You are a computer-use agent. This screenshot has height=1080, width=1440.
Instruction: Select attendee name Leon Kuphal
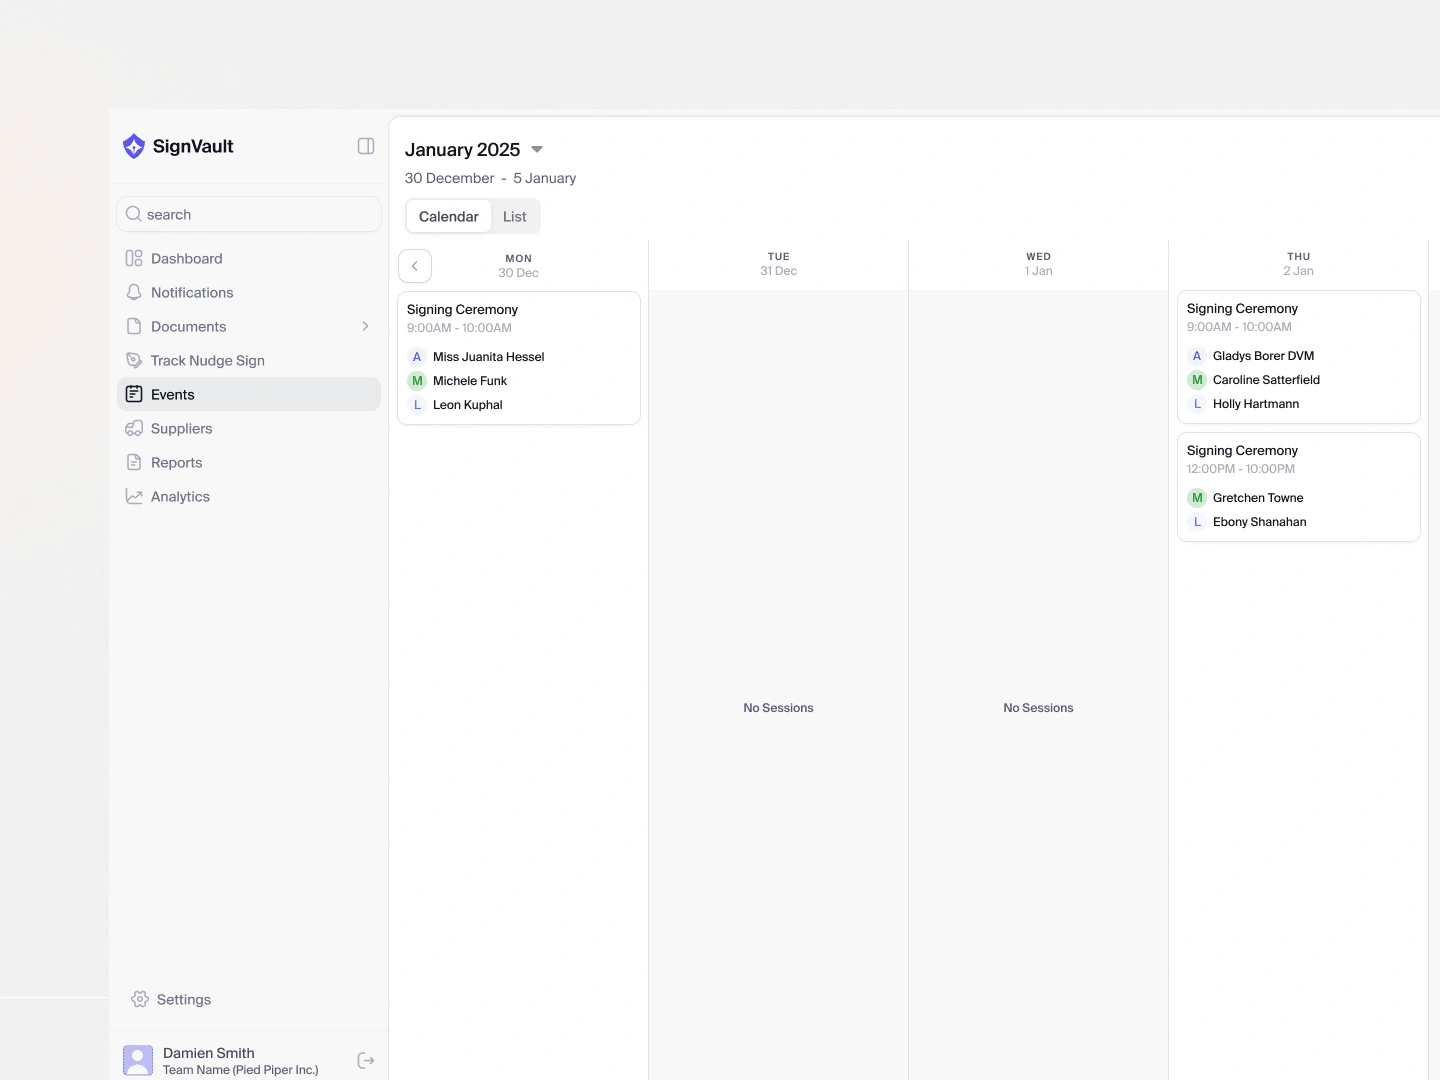[468, 405]
